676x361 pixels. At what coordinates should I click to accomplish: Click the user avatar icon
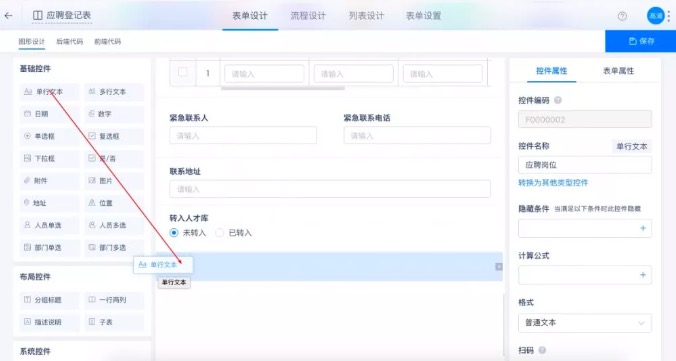(x=656, y=16)
